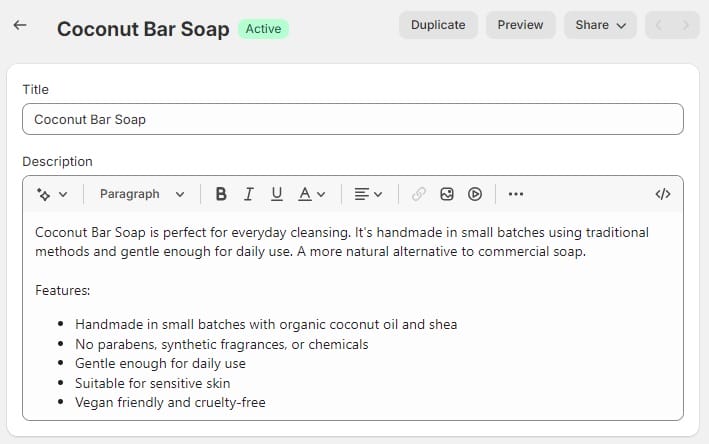Click the back arrow icon
The height and width of the screenshot is (444, 709).
(20, 25)
